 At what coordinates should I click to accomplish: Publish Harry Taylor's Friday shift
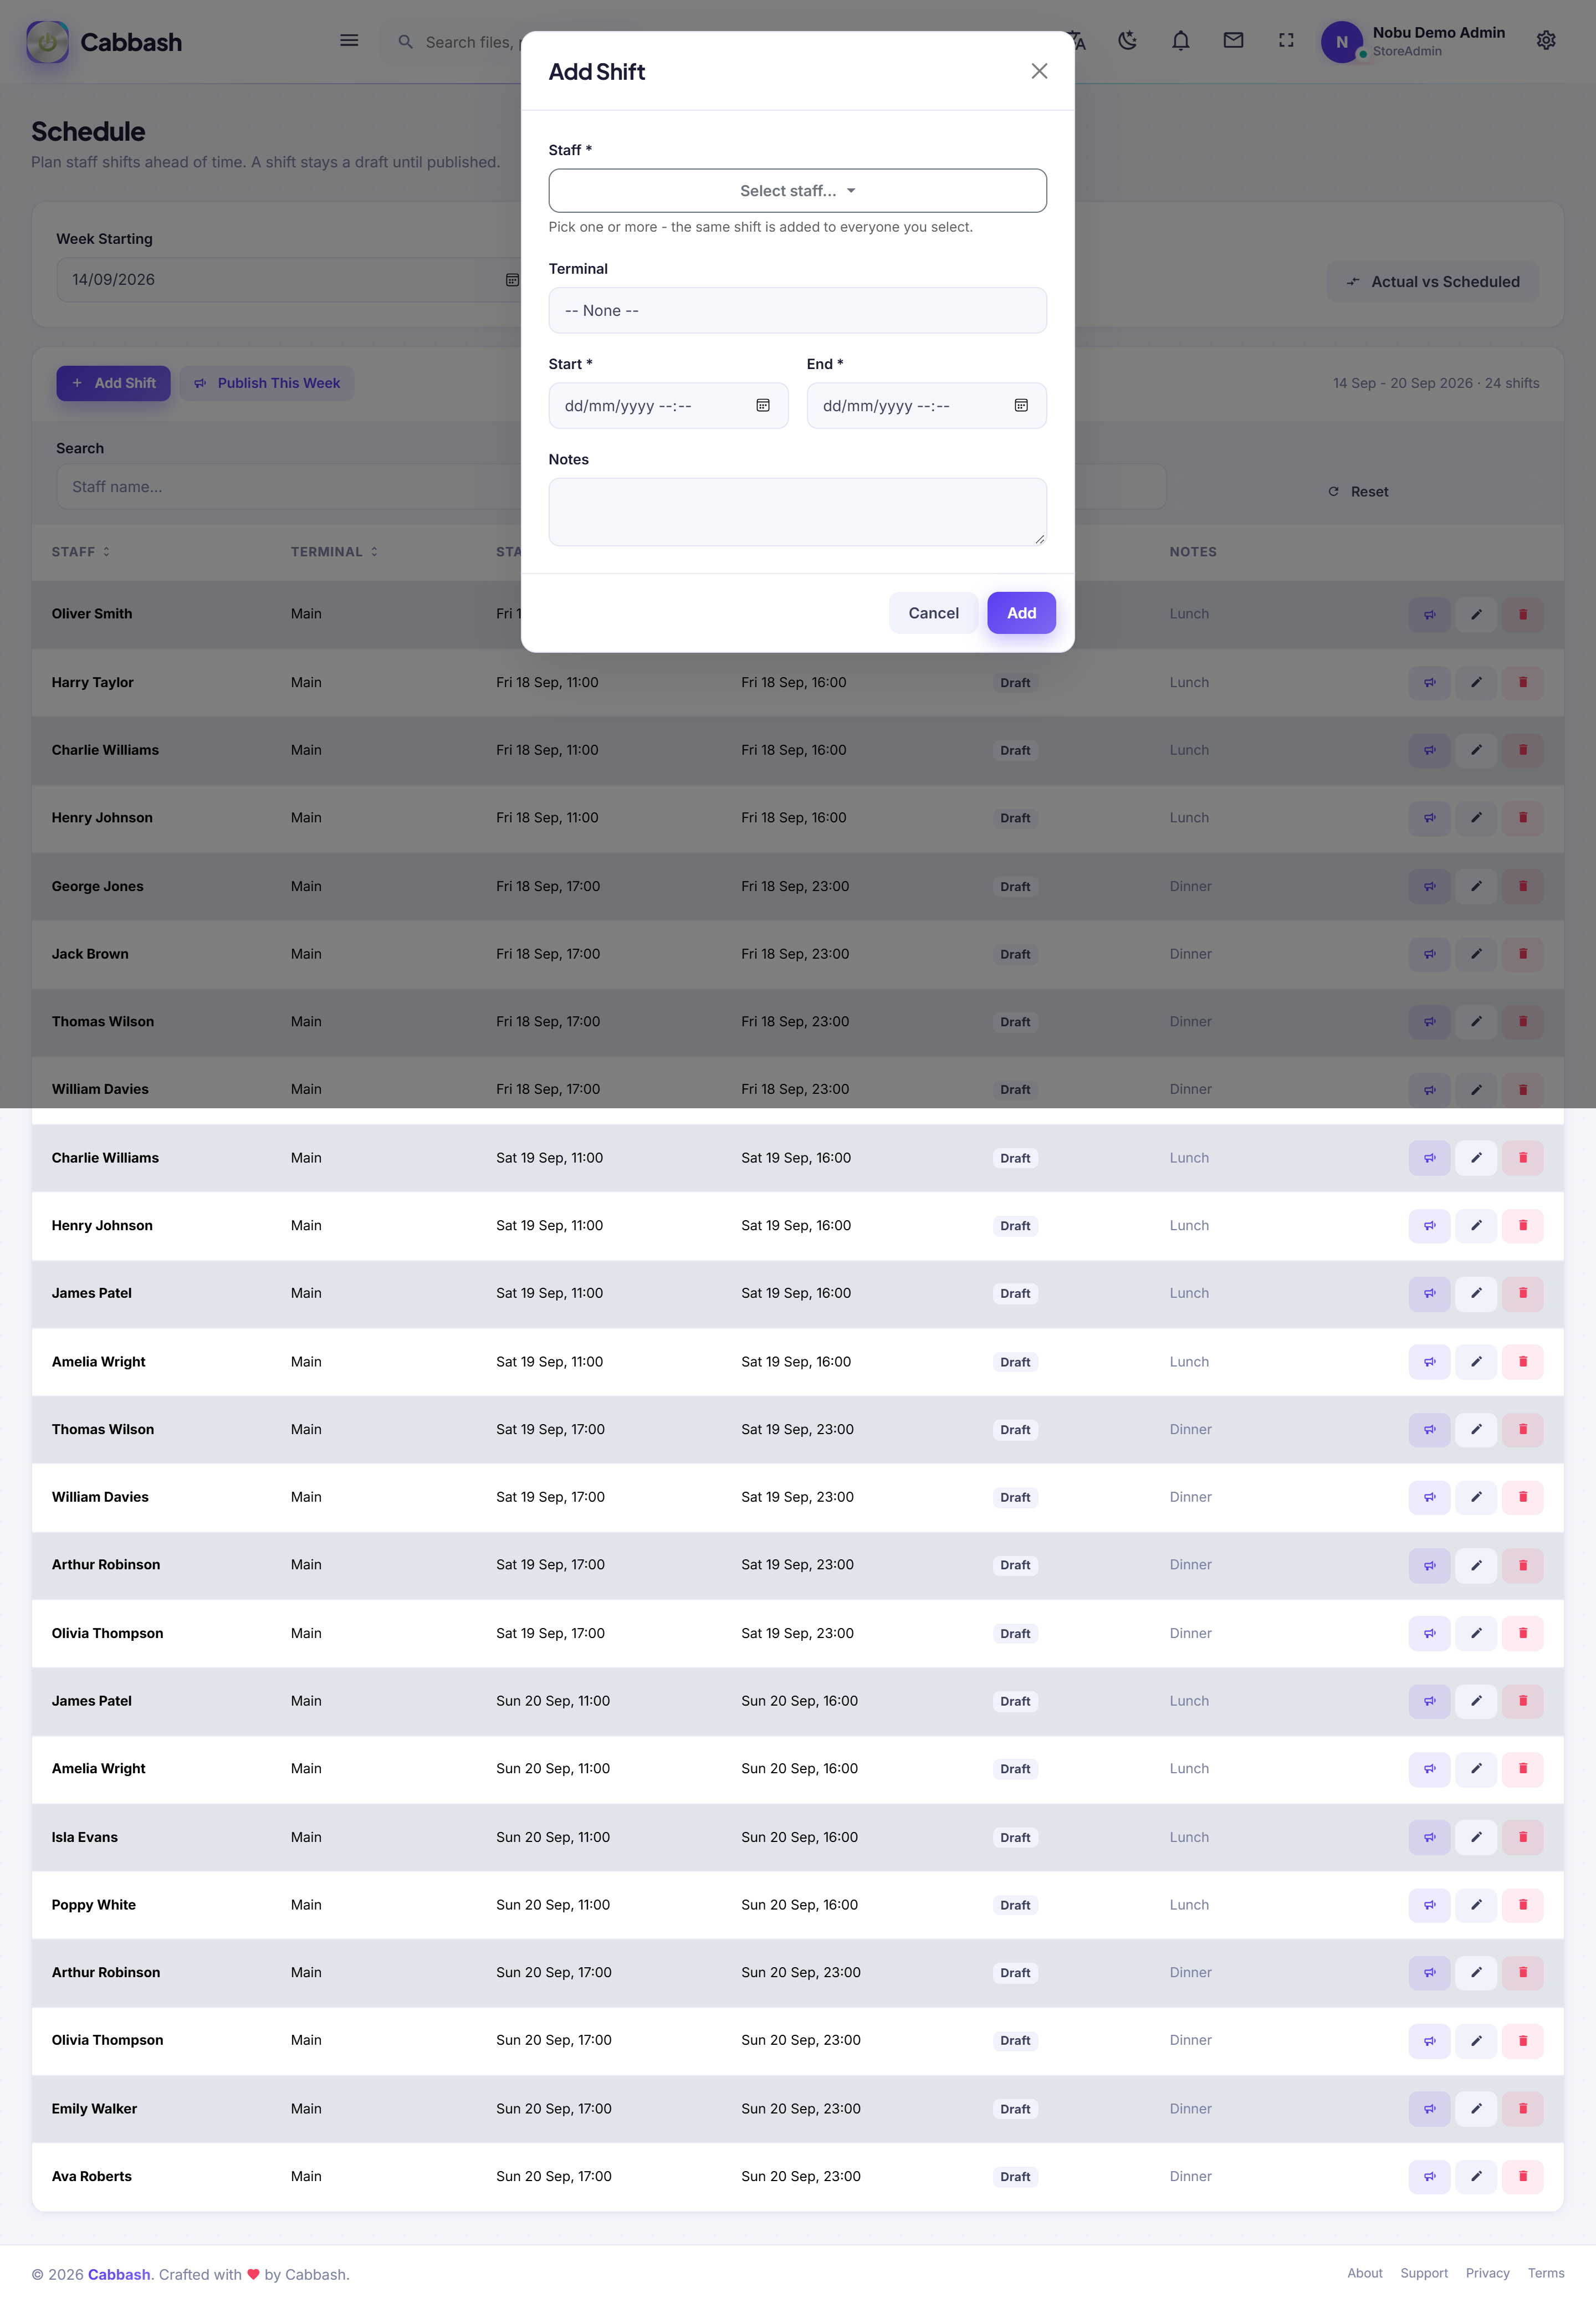pyautogui.click(x=1429, y=683)
